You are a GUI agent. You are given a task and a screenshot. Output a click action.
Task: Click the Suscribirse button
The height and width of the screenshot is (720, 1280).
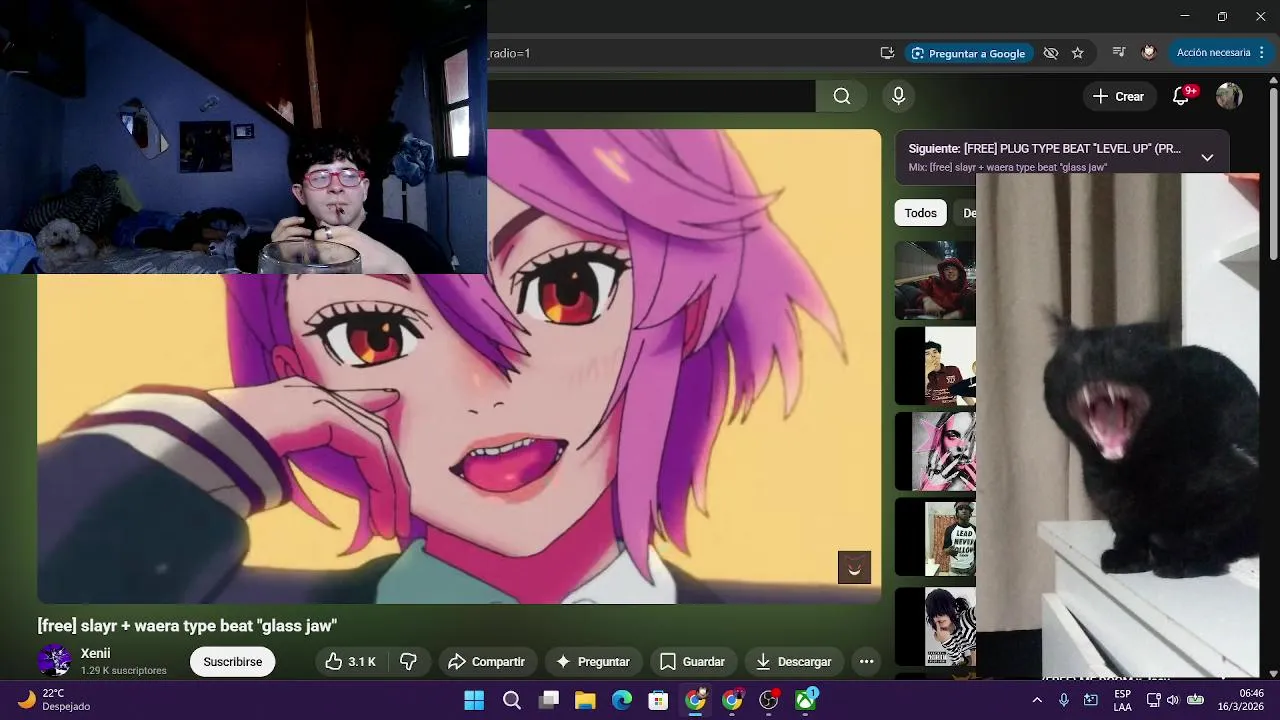[233, 662]
